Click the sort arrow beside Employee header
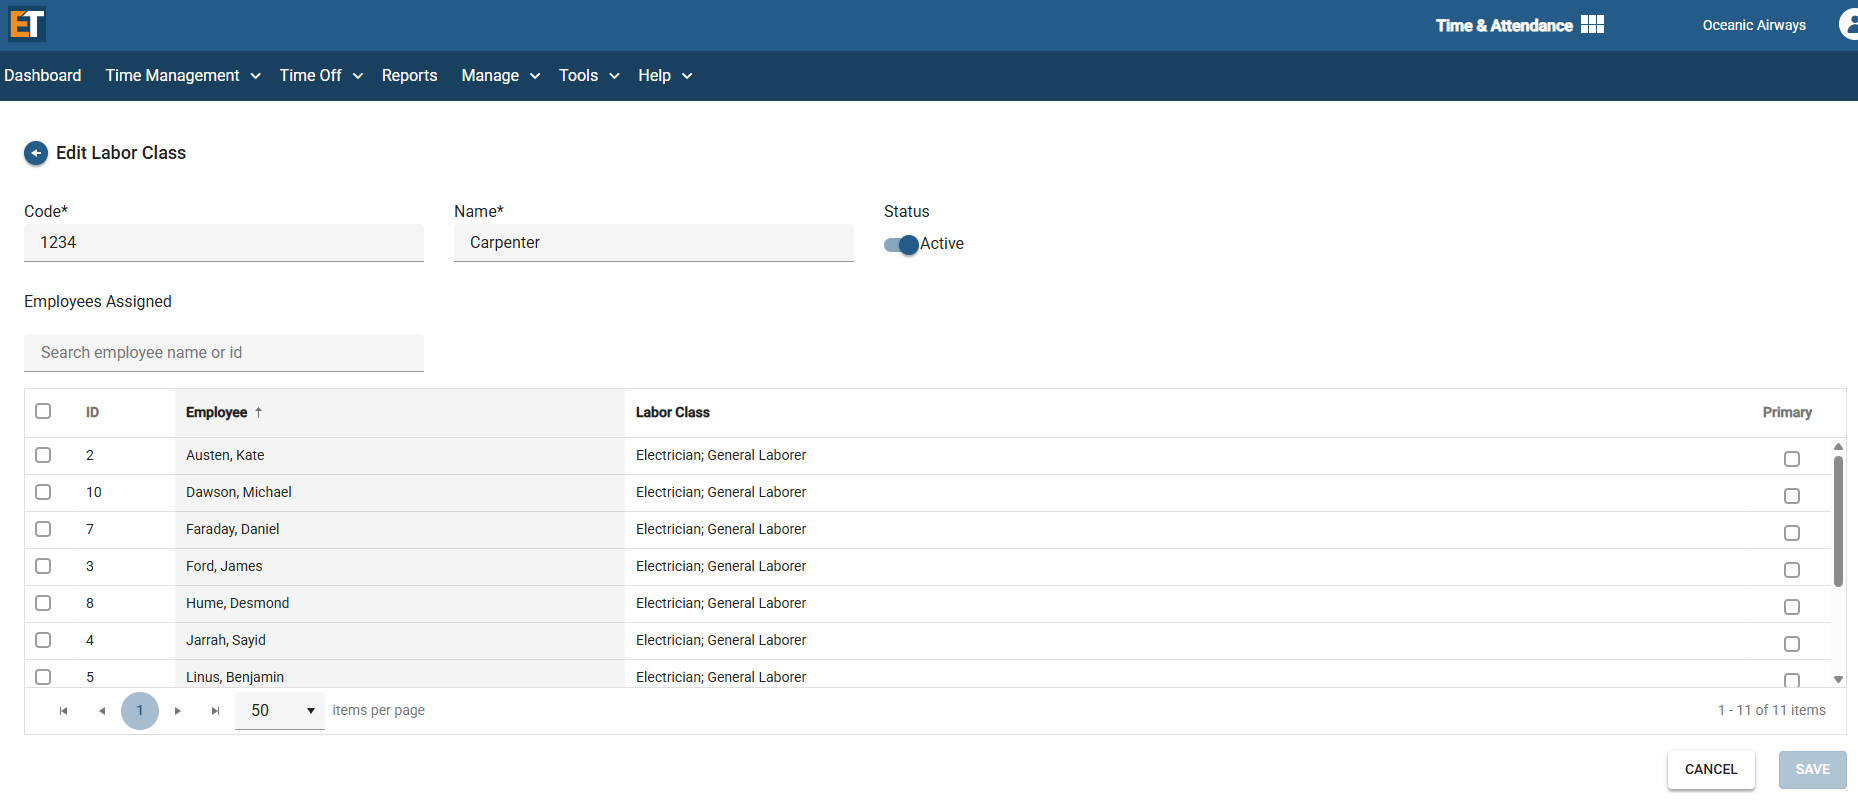Viewport: 1858px width, 809px height. click(x=258, y=412)
